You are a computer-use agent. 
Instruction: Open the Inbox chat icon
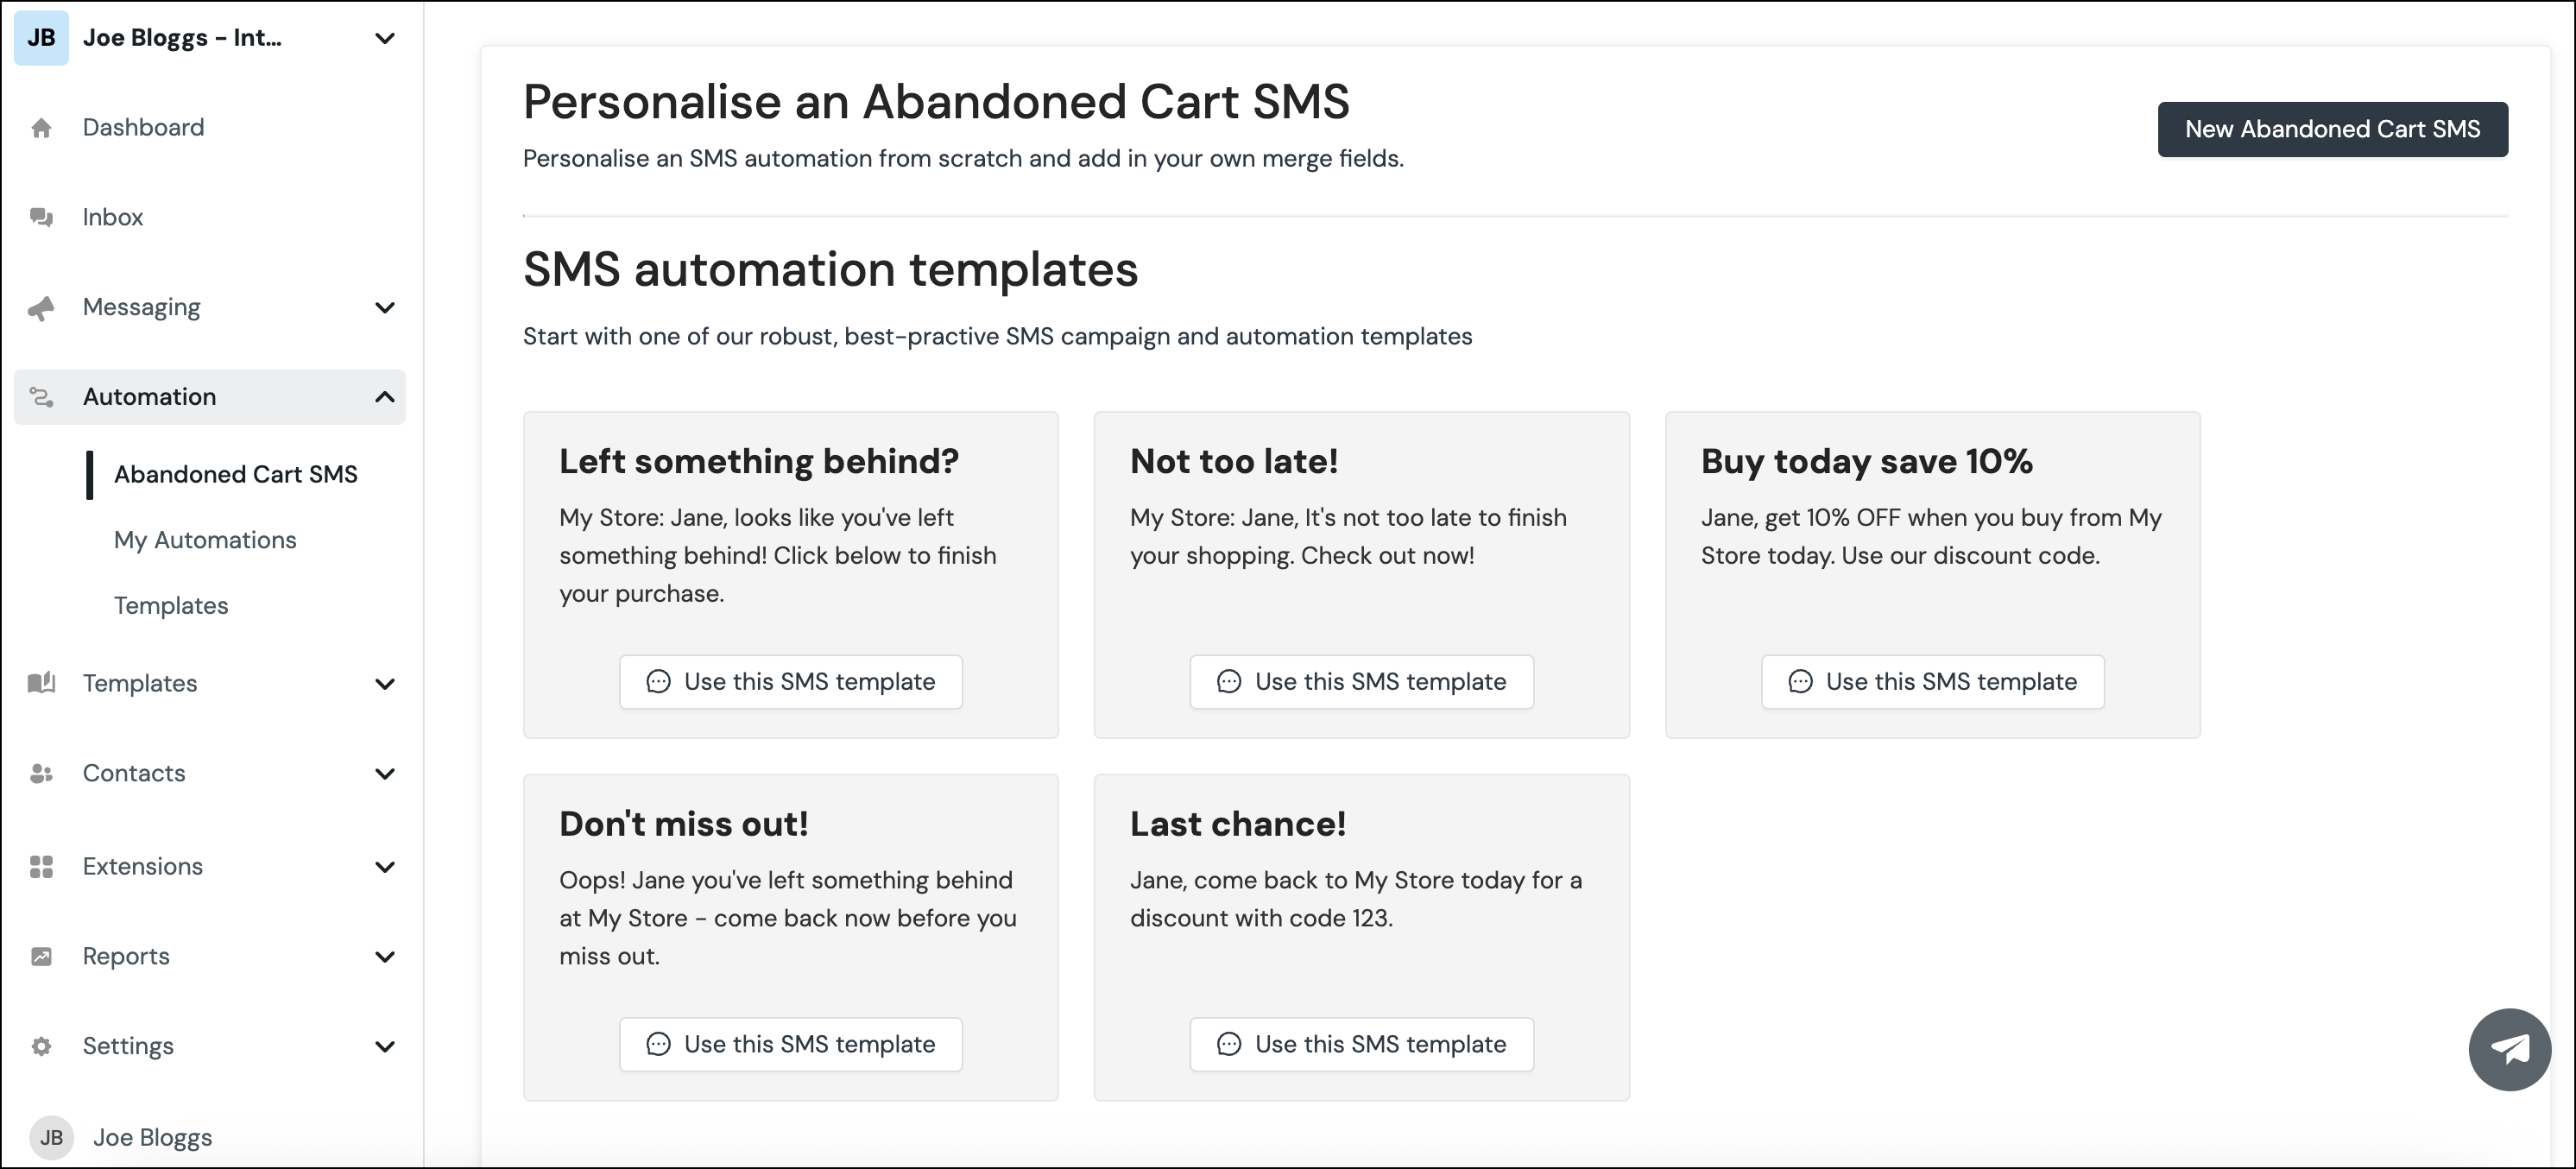click(42, 216)
